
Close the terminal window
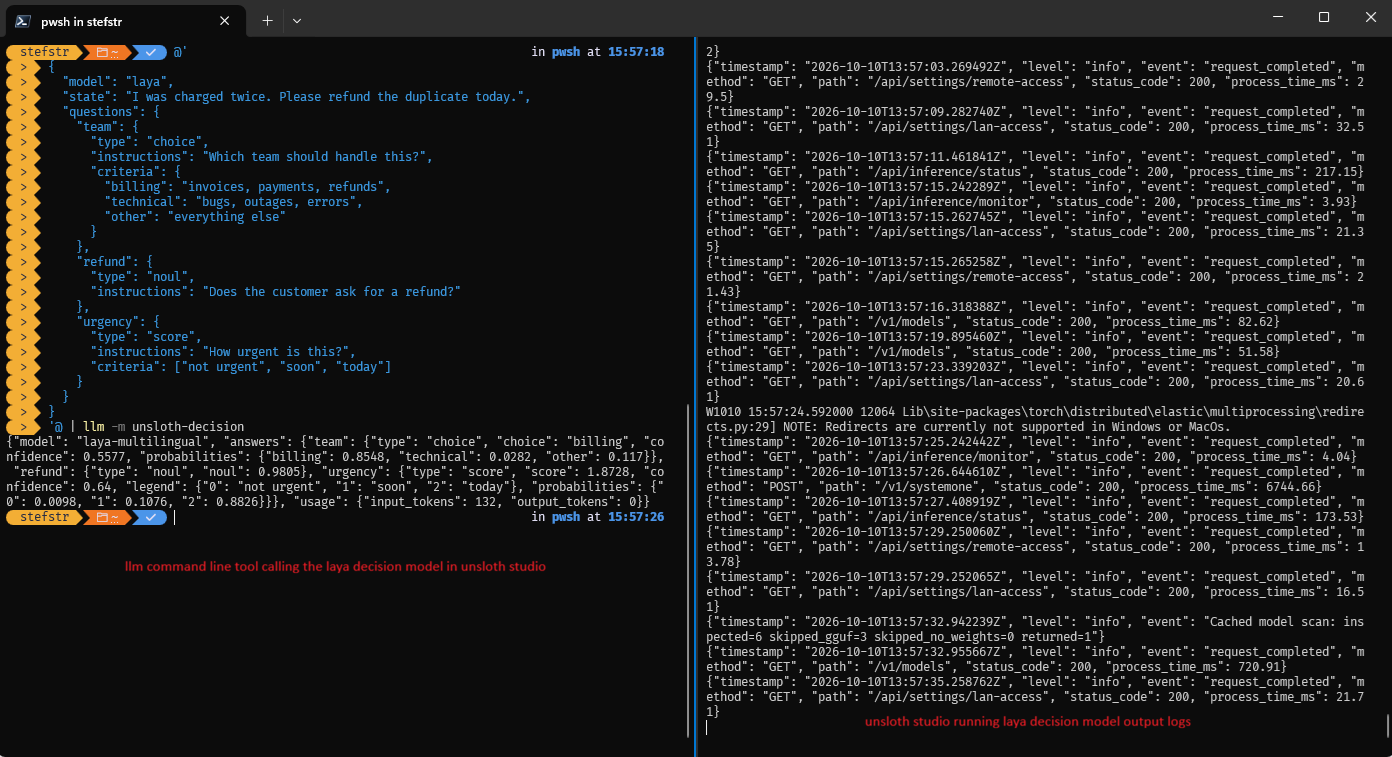click(1369, 17)
